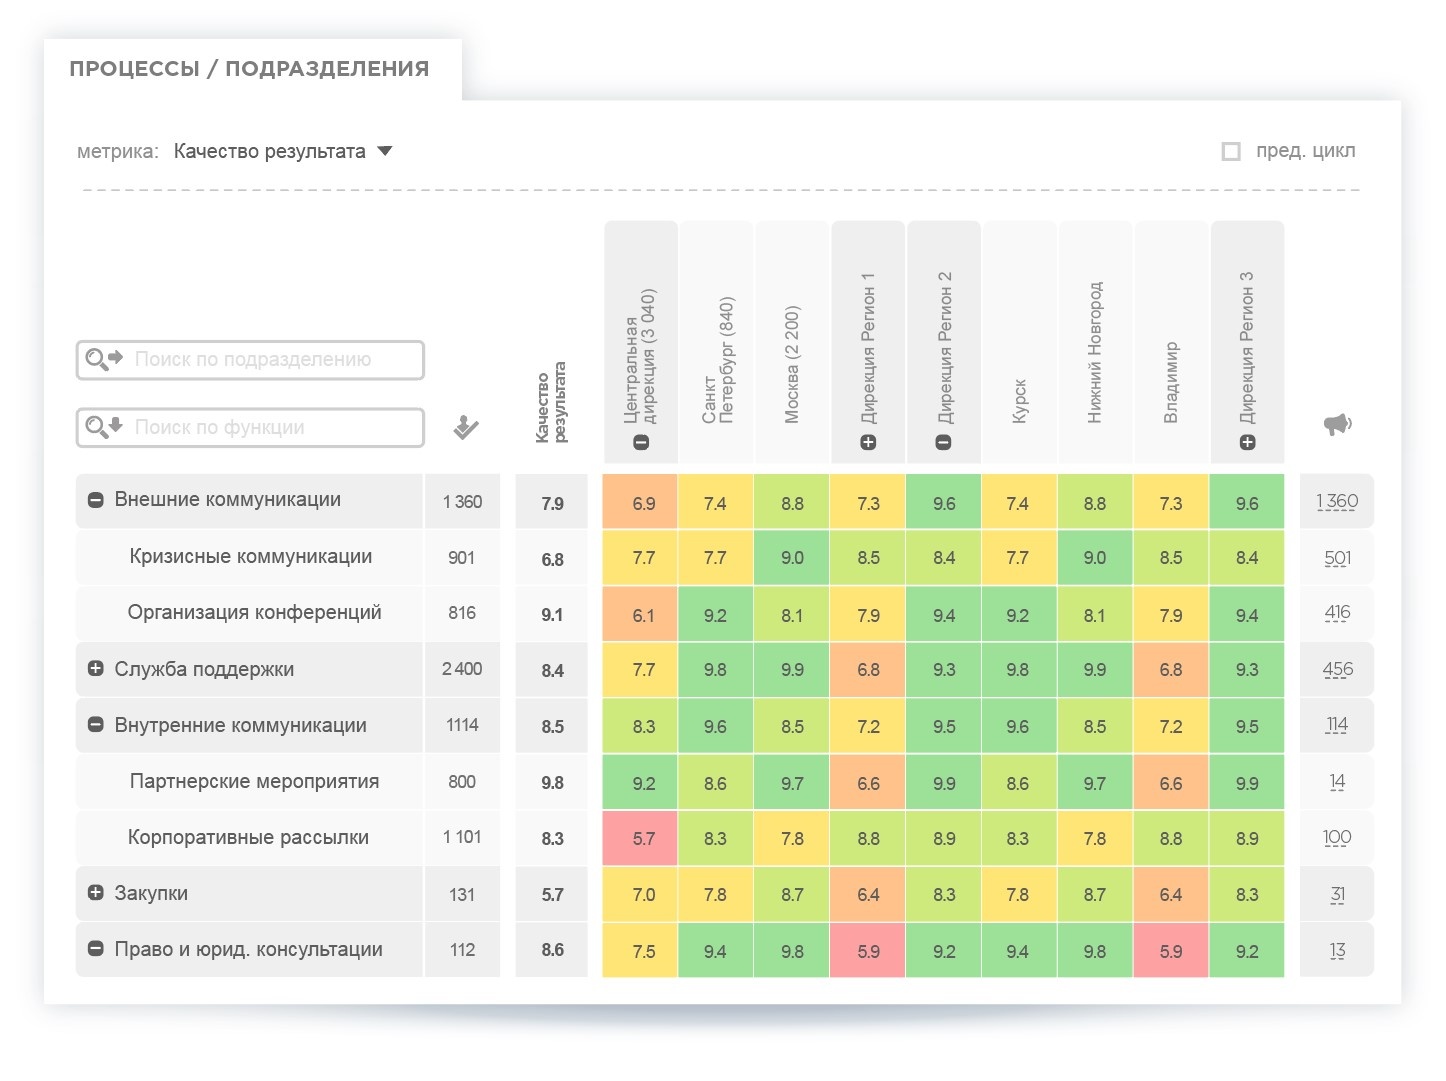Image resolution: width=1446 pixels, height=1081 pixels.
Task: Open the 1 360 feedback count link
Action: pyautogui.click(x=1337, y=502)
